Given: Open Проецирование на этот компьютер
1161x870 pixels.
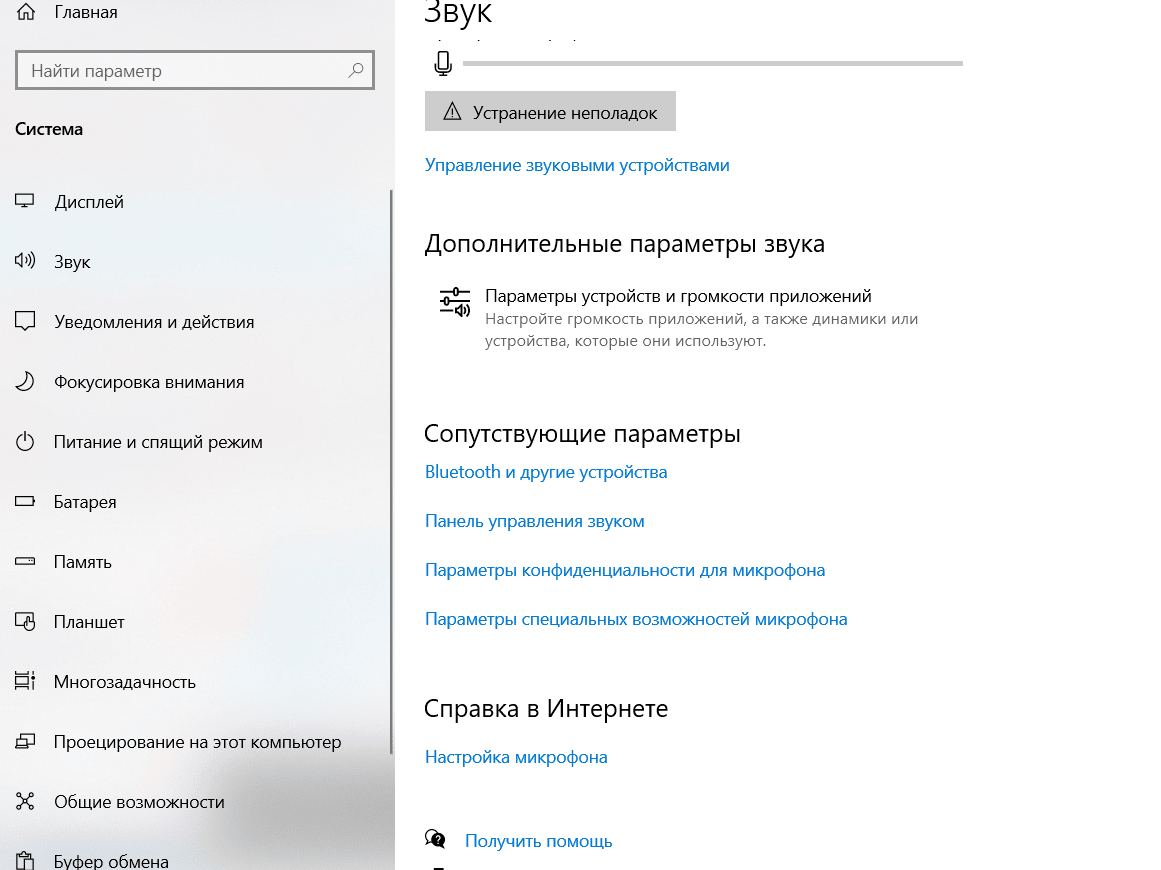Looking at the screenshot, I should [x=197, y=741].
